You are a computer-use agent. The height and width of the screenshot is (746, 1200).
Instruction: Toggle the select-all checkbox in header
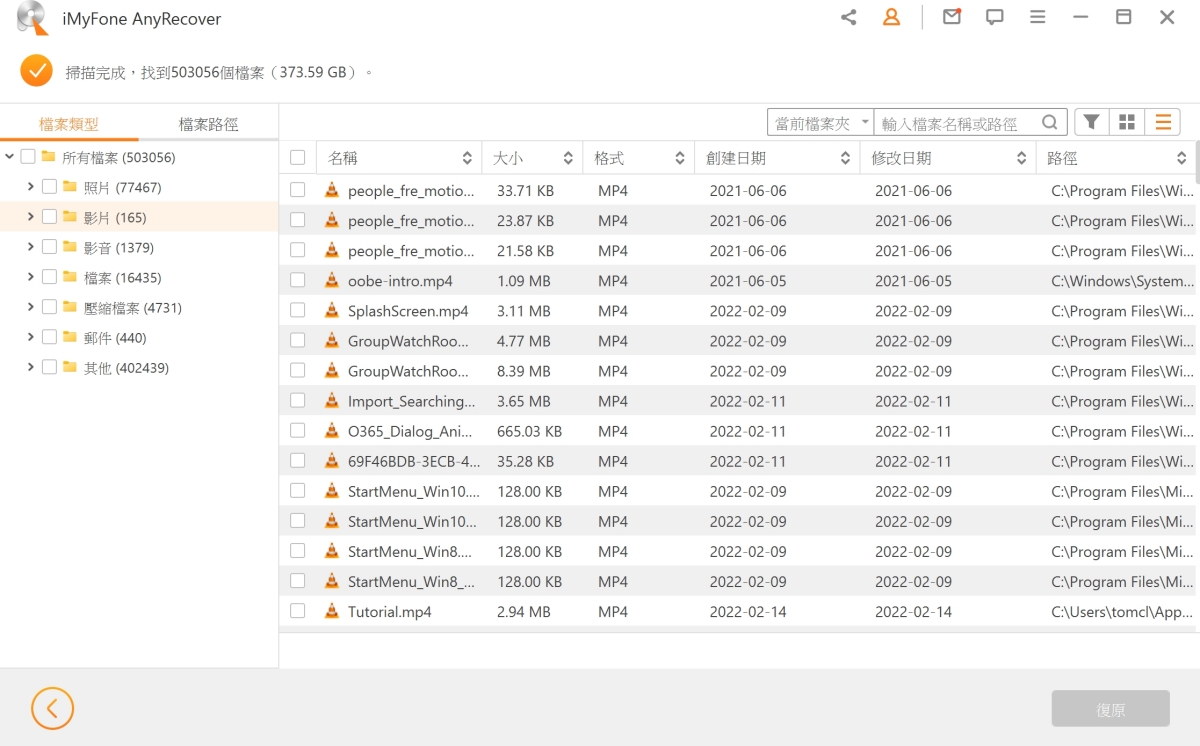298,158
